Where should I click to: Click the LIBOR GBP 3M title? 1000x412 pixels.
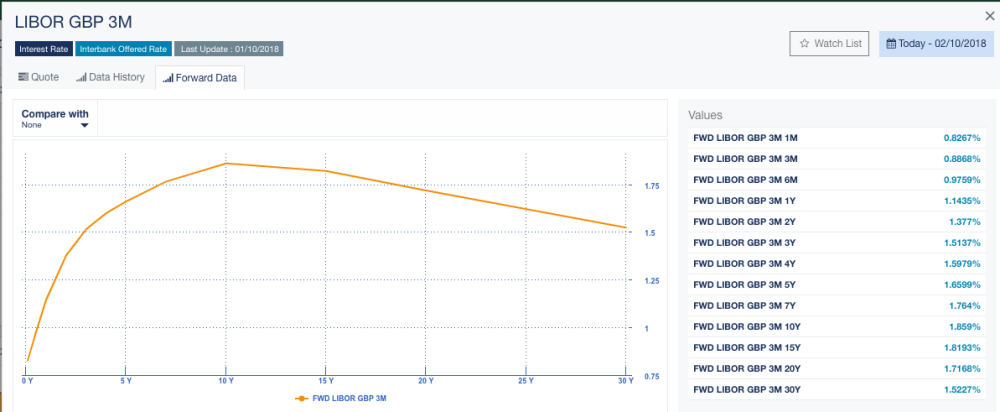coord(73,22)
